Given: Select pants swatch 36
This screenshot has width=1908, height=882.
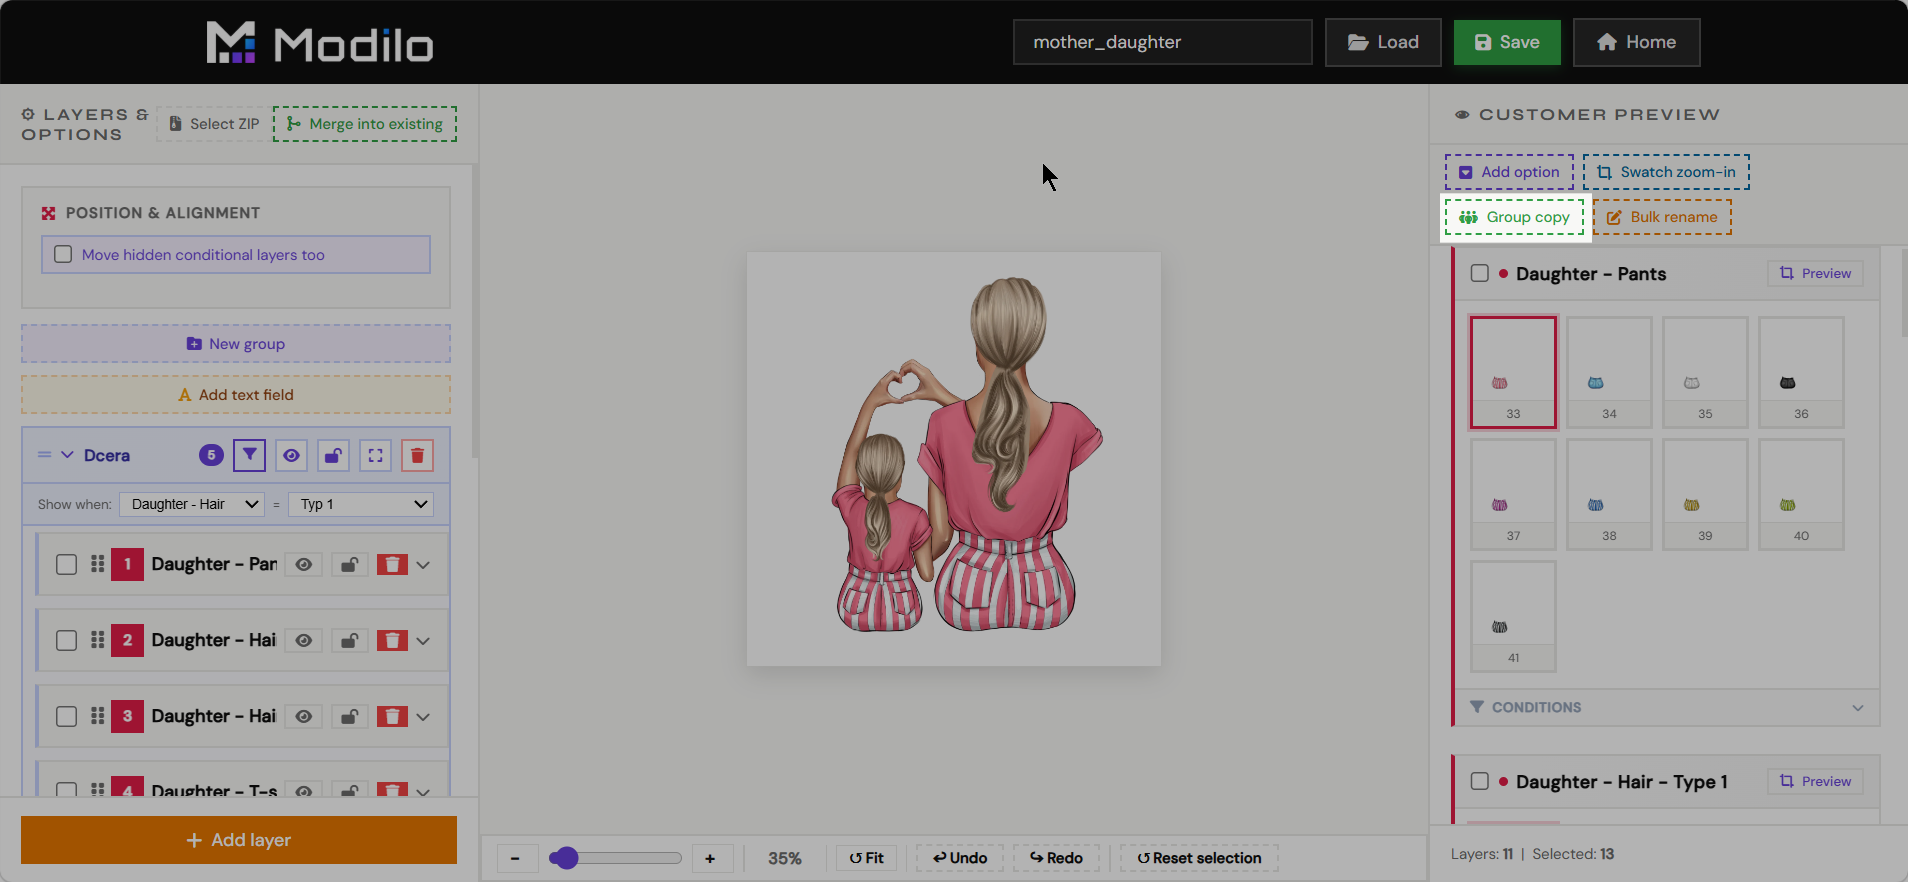Looking at the screenshot, I should pos(1801,372).
